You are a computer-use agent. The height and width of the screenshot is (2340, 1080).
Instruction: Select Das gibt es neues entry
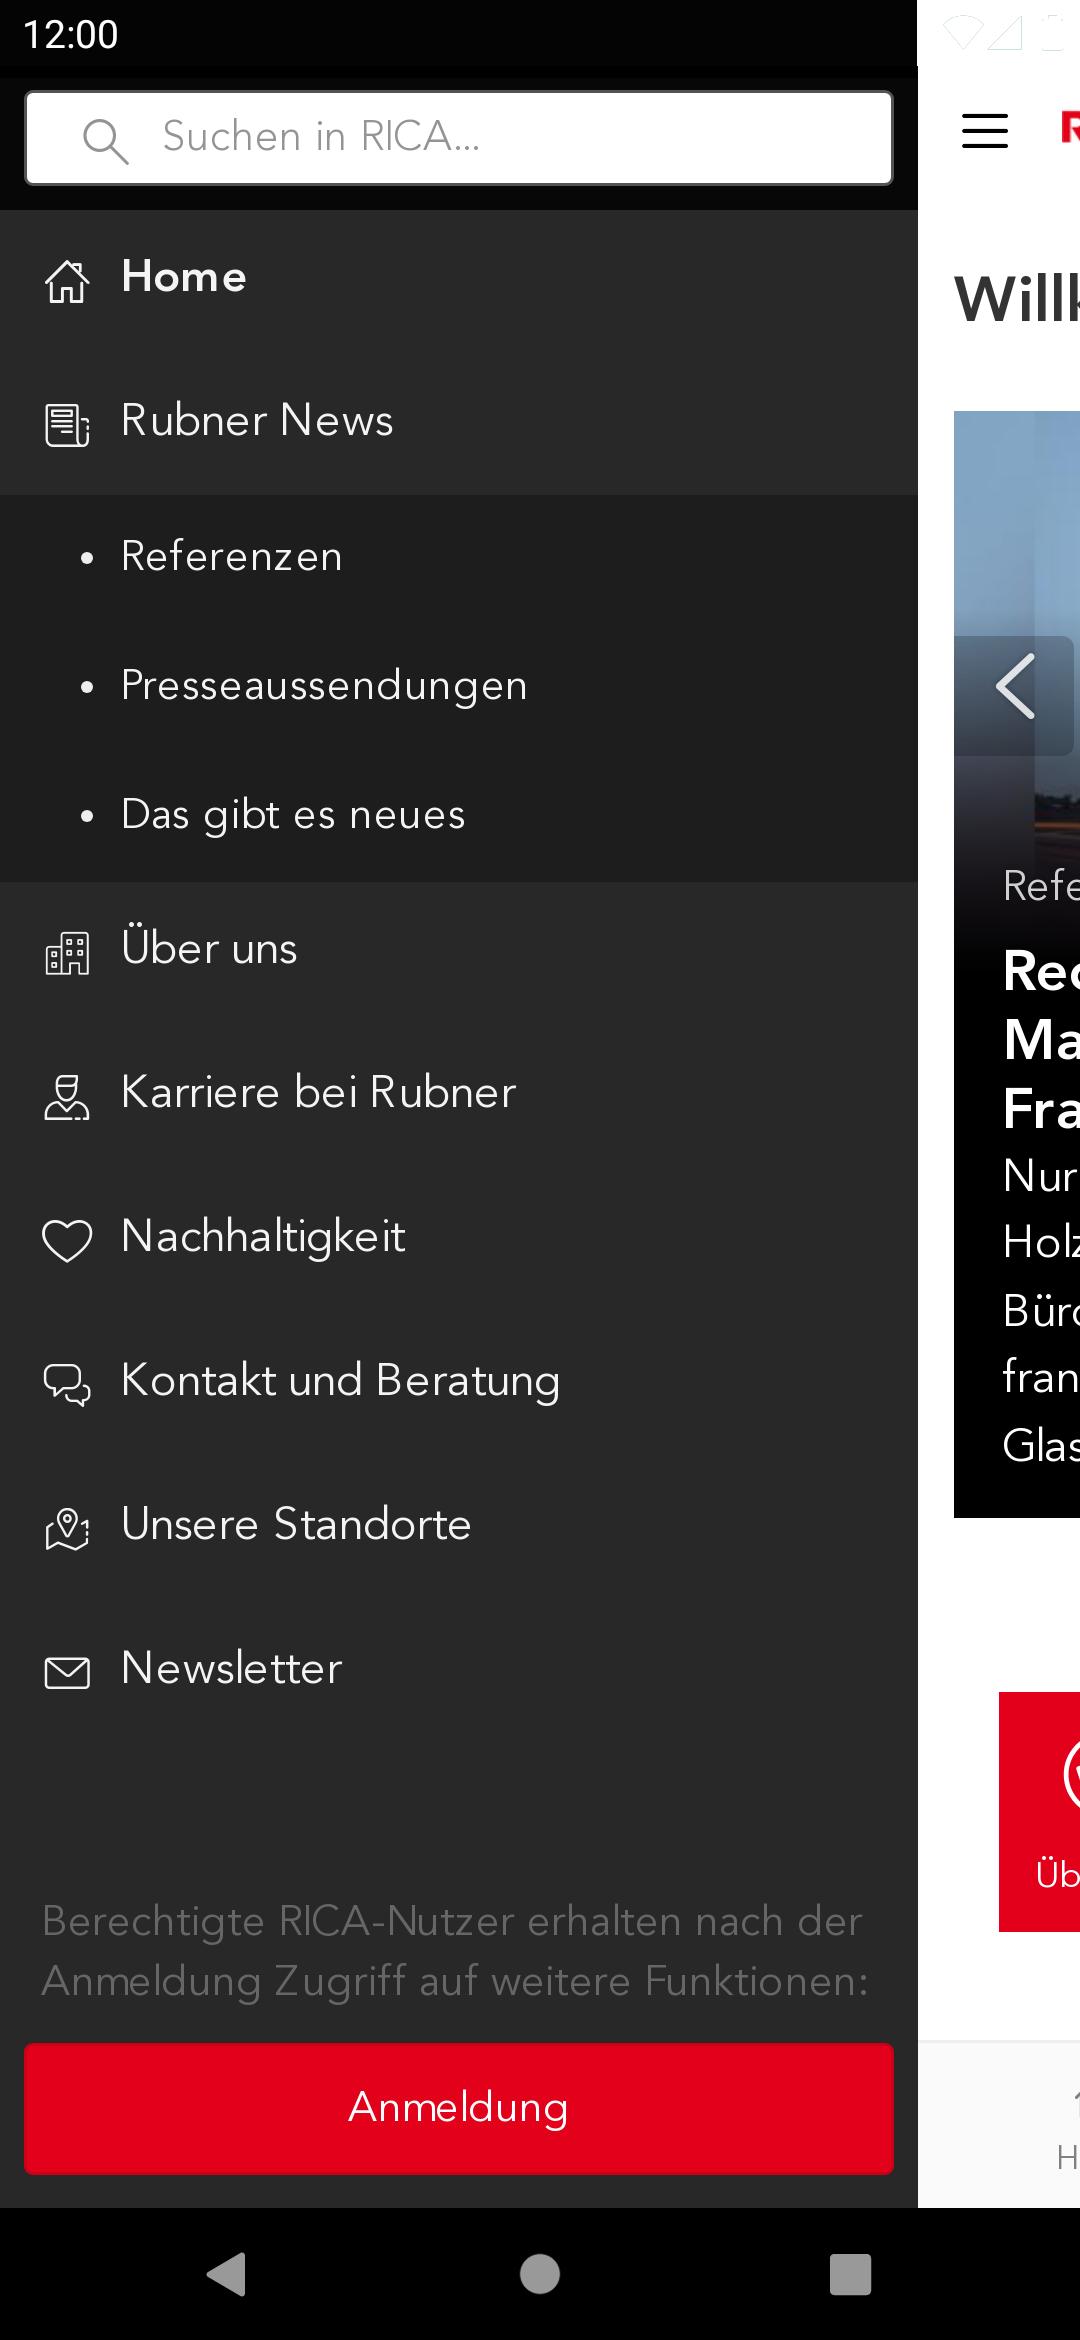293,816
